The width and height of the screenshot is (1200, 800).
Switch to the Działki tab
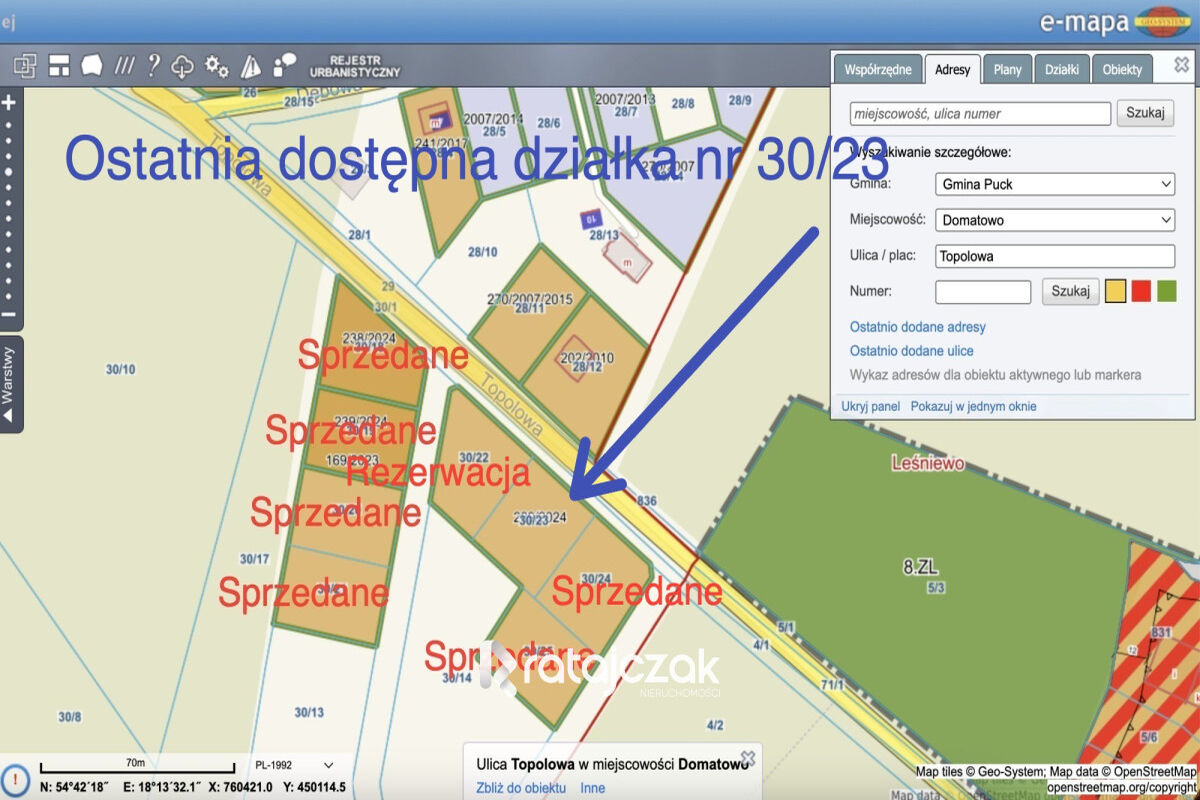(1061, 69)
